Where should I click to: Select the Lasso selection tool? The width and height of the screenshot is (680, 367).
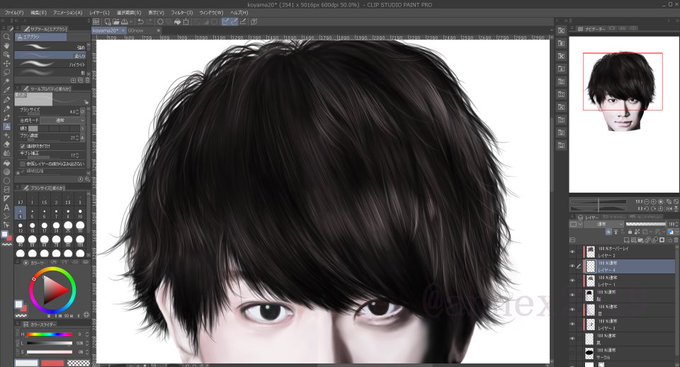click(7, 72)
